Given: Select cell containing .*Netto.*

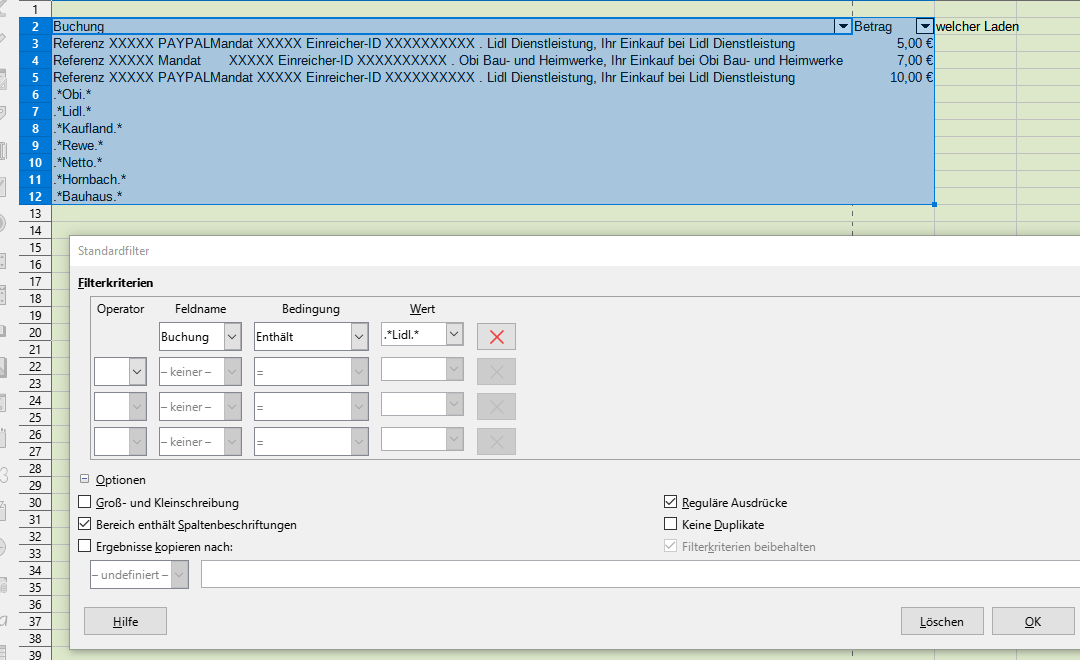Looking at the screenshot, I should 452,163.
